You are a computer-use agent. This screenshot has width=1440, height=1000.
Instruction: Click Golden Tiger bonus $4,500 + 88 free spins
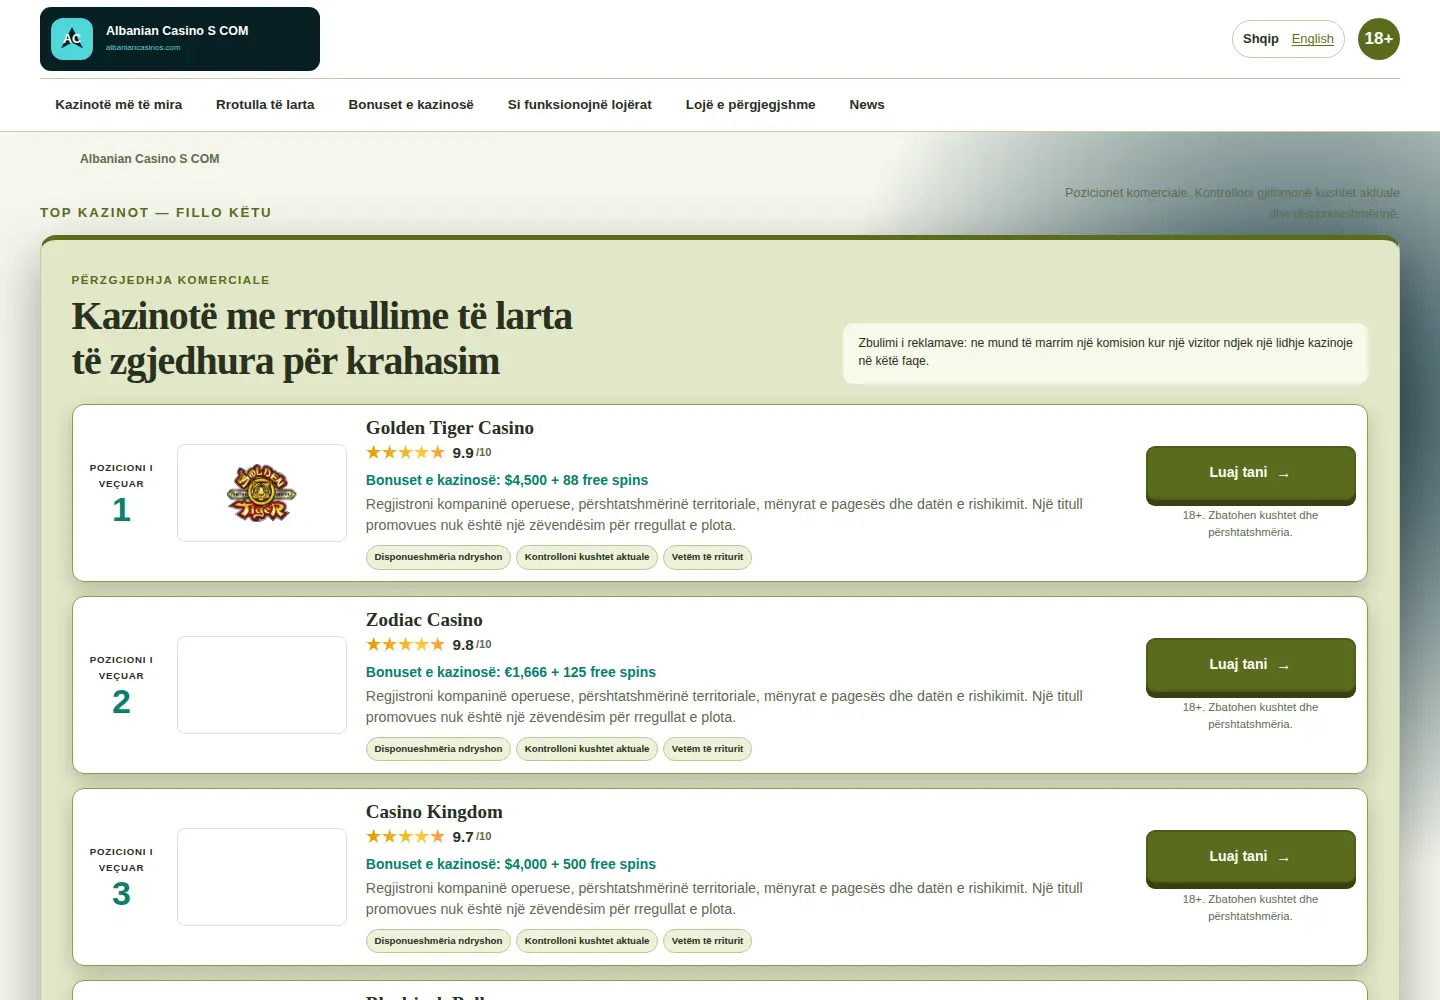pos(507,480)
